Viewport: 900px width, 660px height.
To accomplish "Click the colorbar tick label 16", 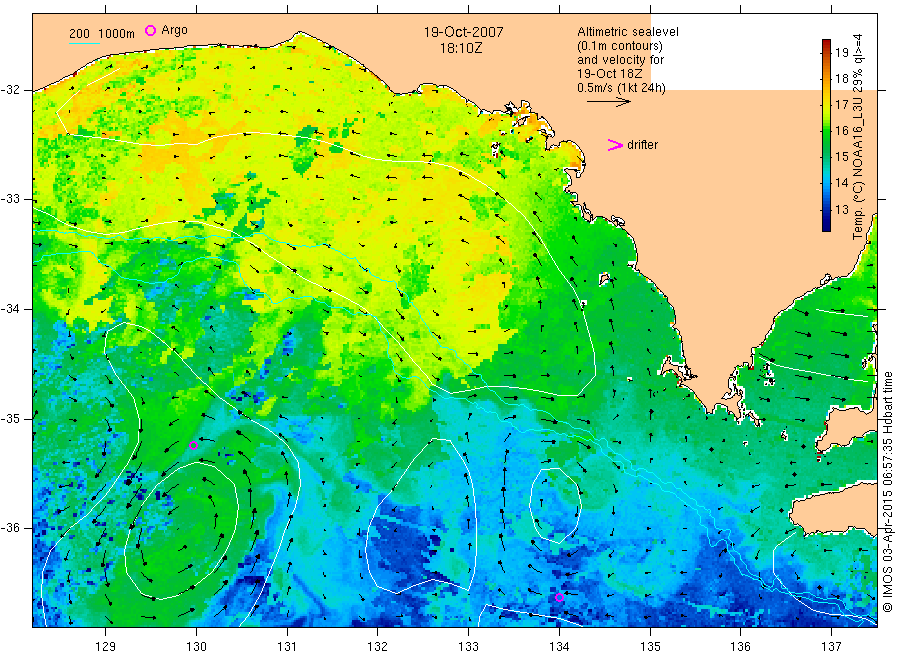I will [841, 130].
